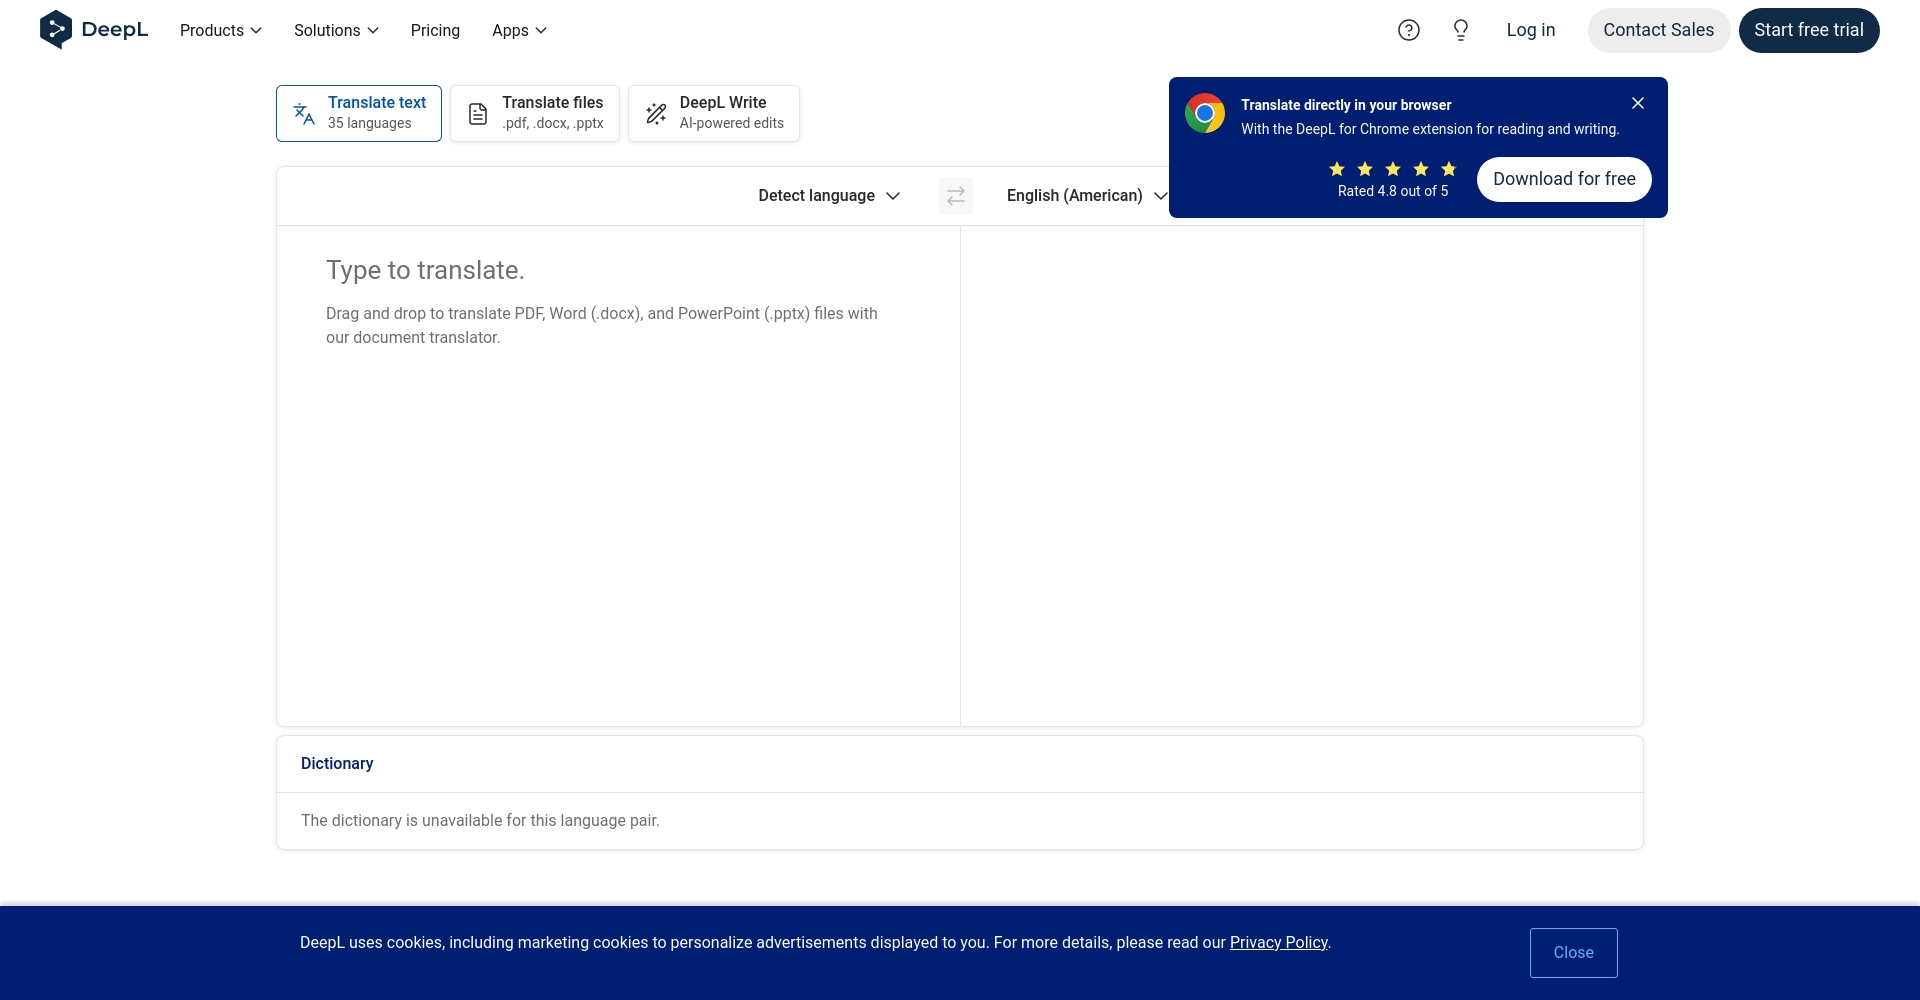Image resolution: width=1920 pixels, height=1000 pixels.
Task: Click the Dictionary heading
Action: (337, 763)
